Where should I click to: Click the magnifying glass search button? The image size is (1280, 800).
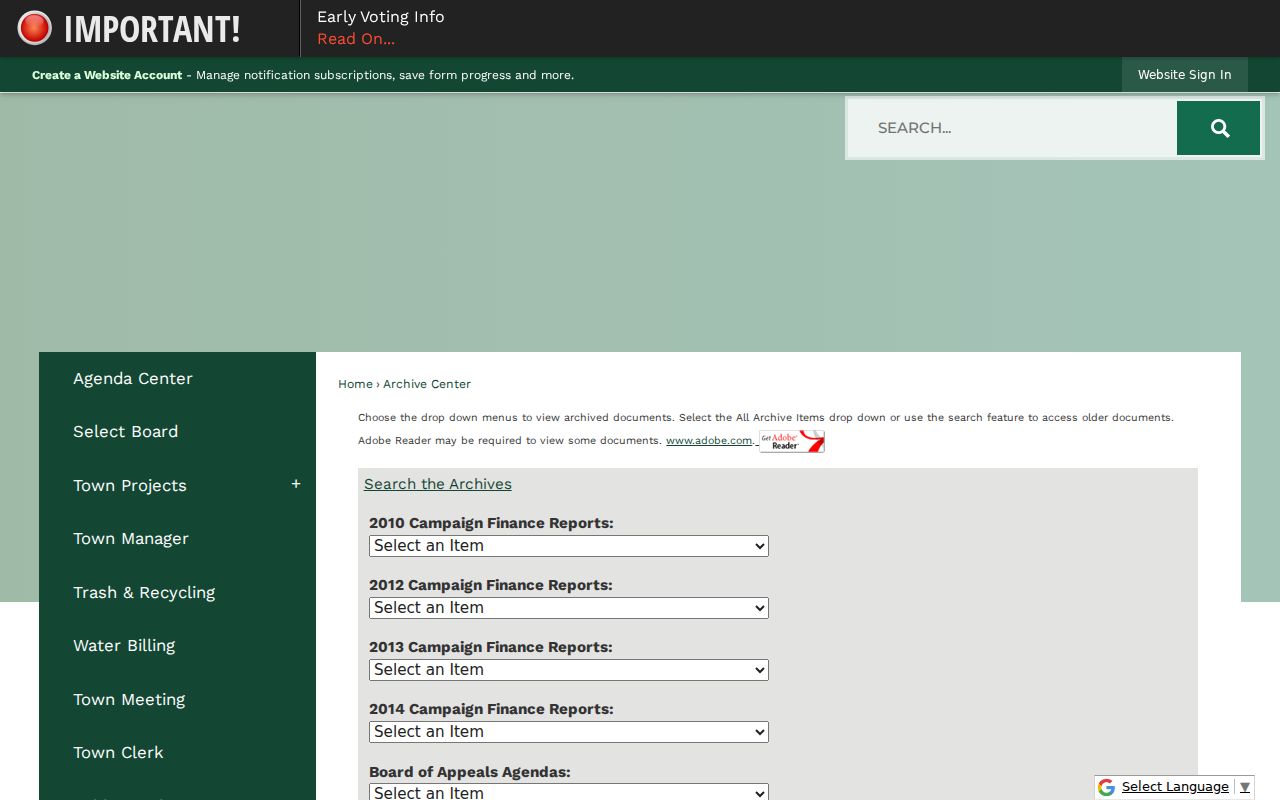coord(1218,128)
